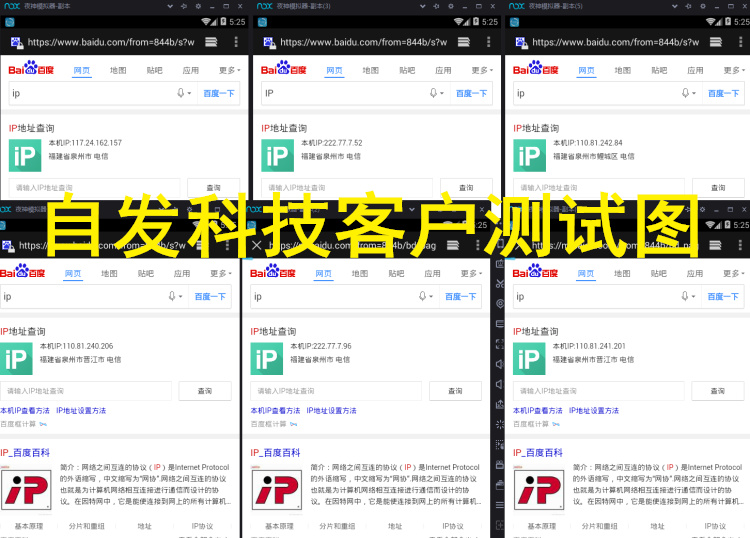Screen dimensions: 750x538
Task: Click volume up icon in Nox sidebar
Action: [500, 364]
